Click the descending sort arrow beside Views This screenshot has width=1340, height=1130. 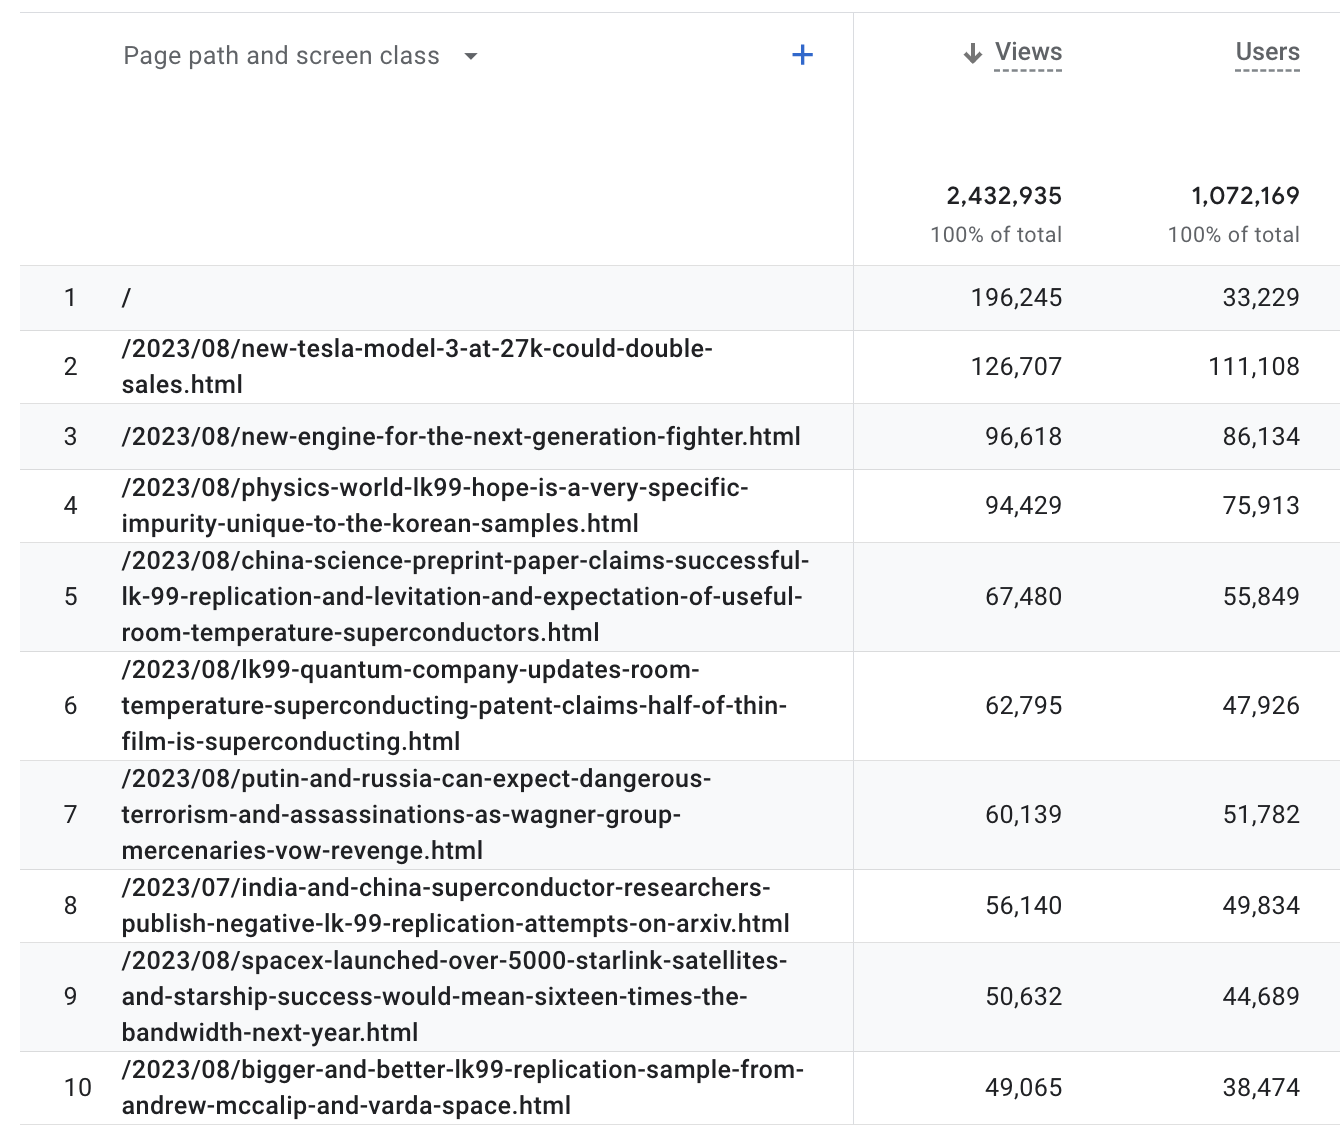click(972, 53)
